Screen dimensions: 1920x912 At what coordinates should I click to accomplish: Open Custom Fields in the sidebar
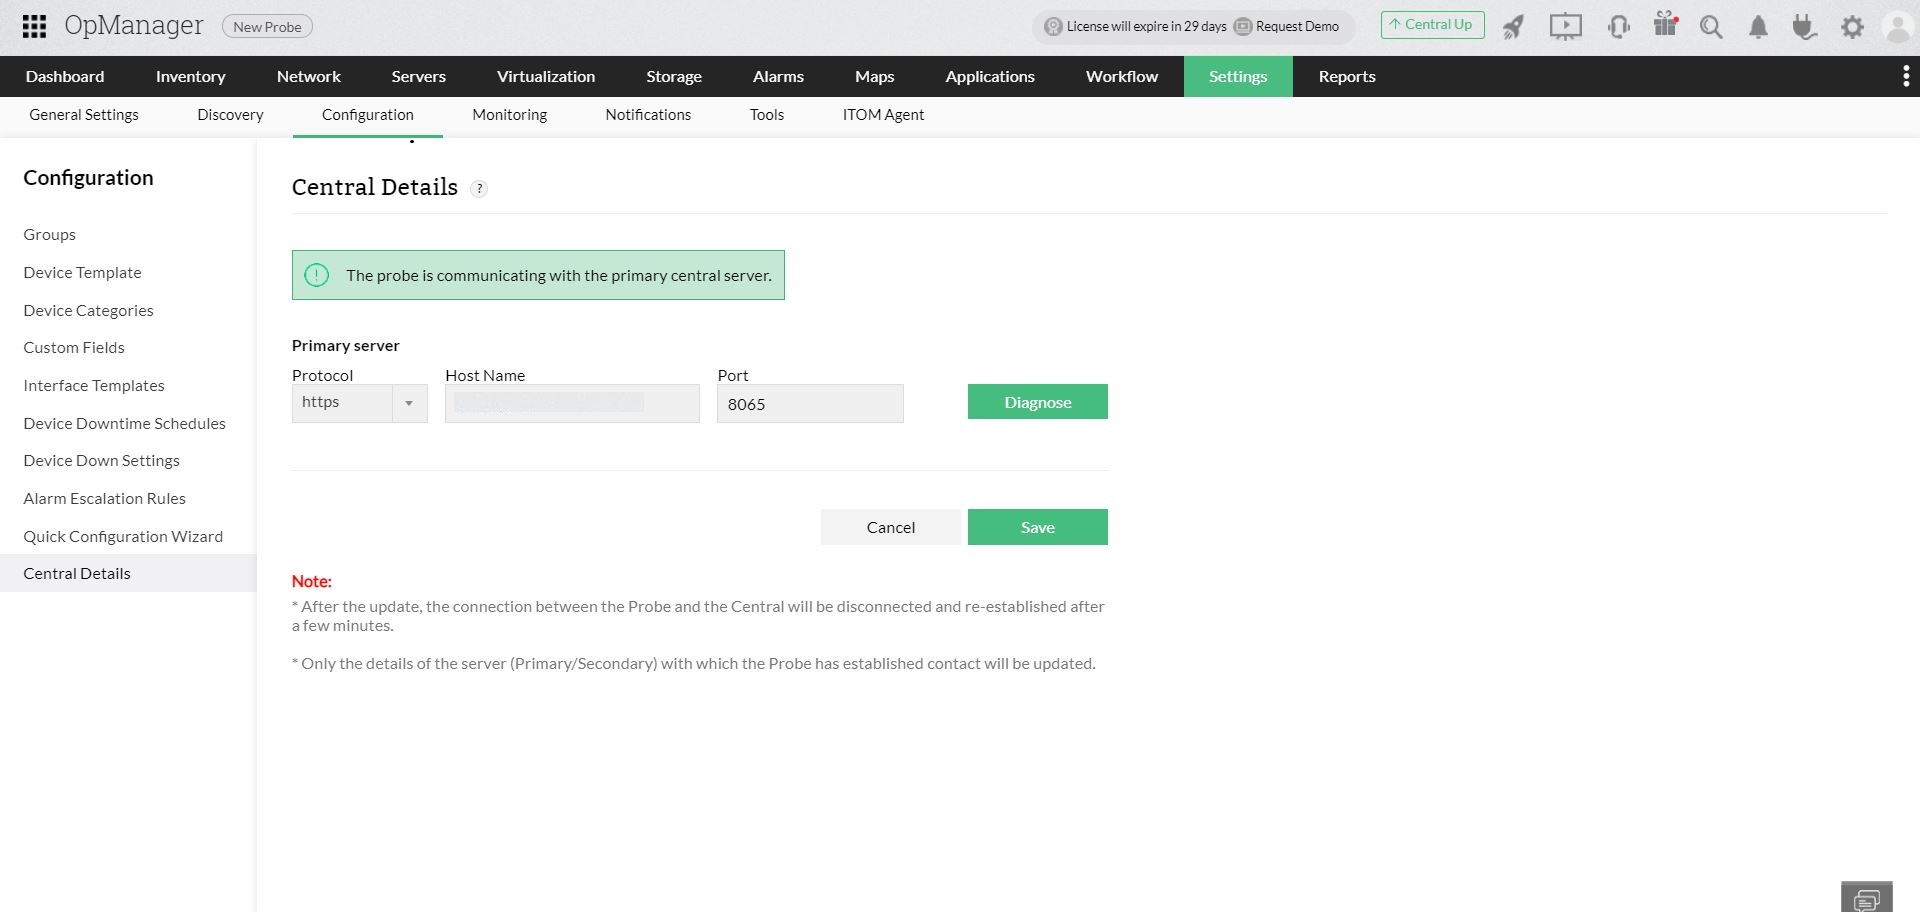(x=74, y=348)
